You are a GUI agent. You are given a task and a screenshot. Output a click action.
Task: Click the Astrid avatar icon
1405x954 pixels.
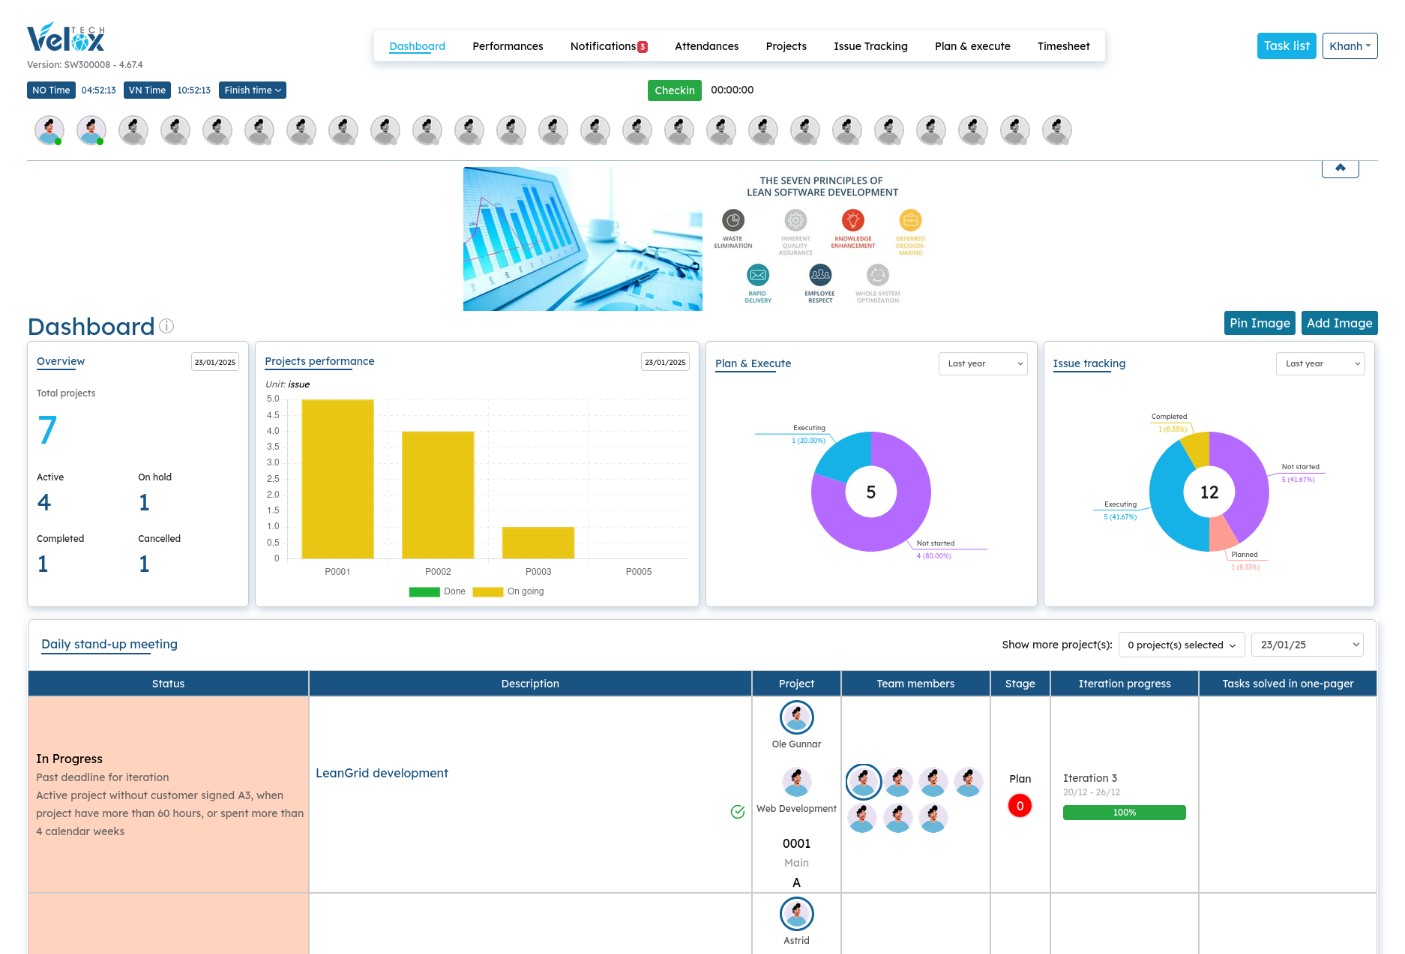pyautogui.click(x=796, y=914)
